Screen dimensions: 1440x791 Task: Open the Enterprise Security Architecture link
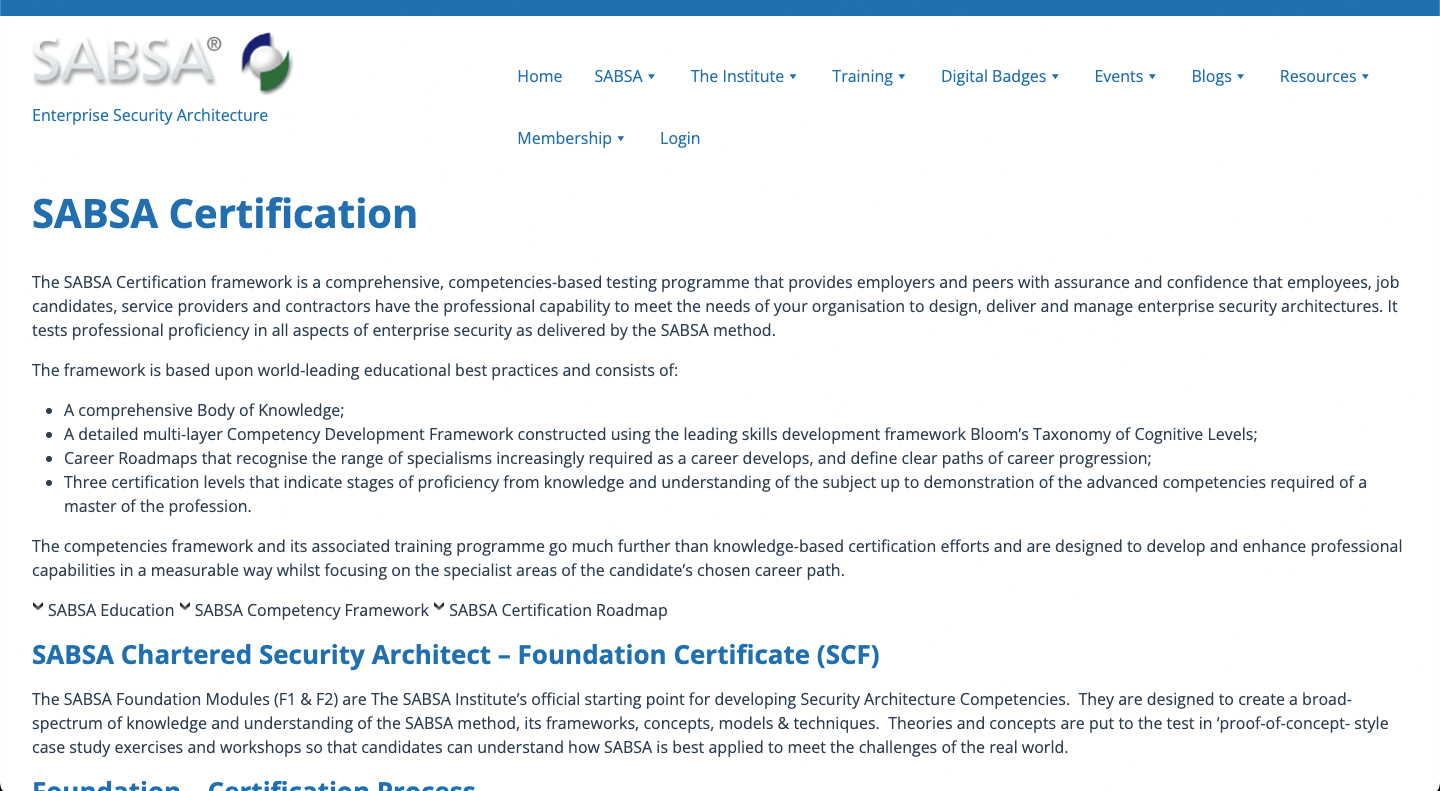point(150,115)
